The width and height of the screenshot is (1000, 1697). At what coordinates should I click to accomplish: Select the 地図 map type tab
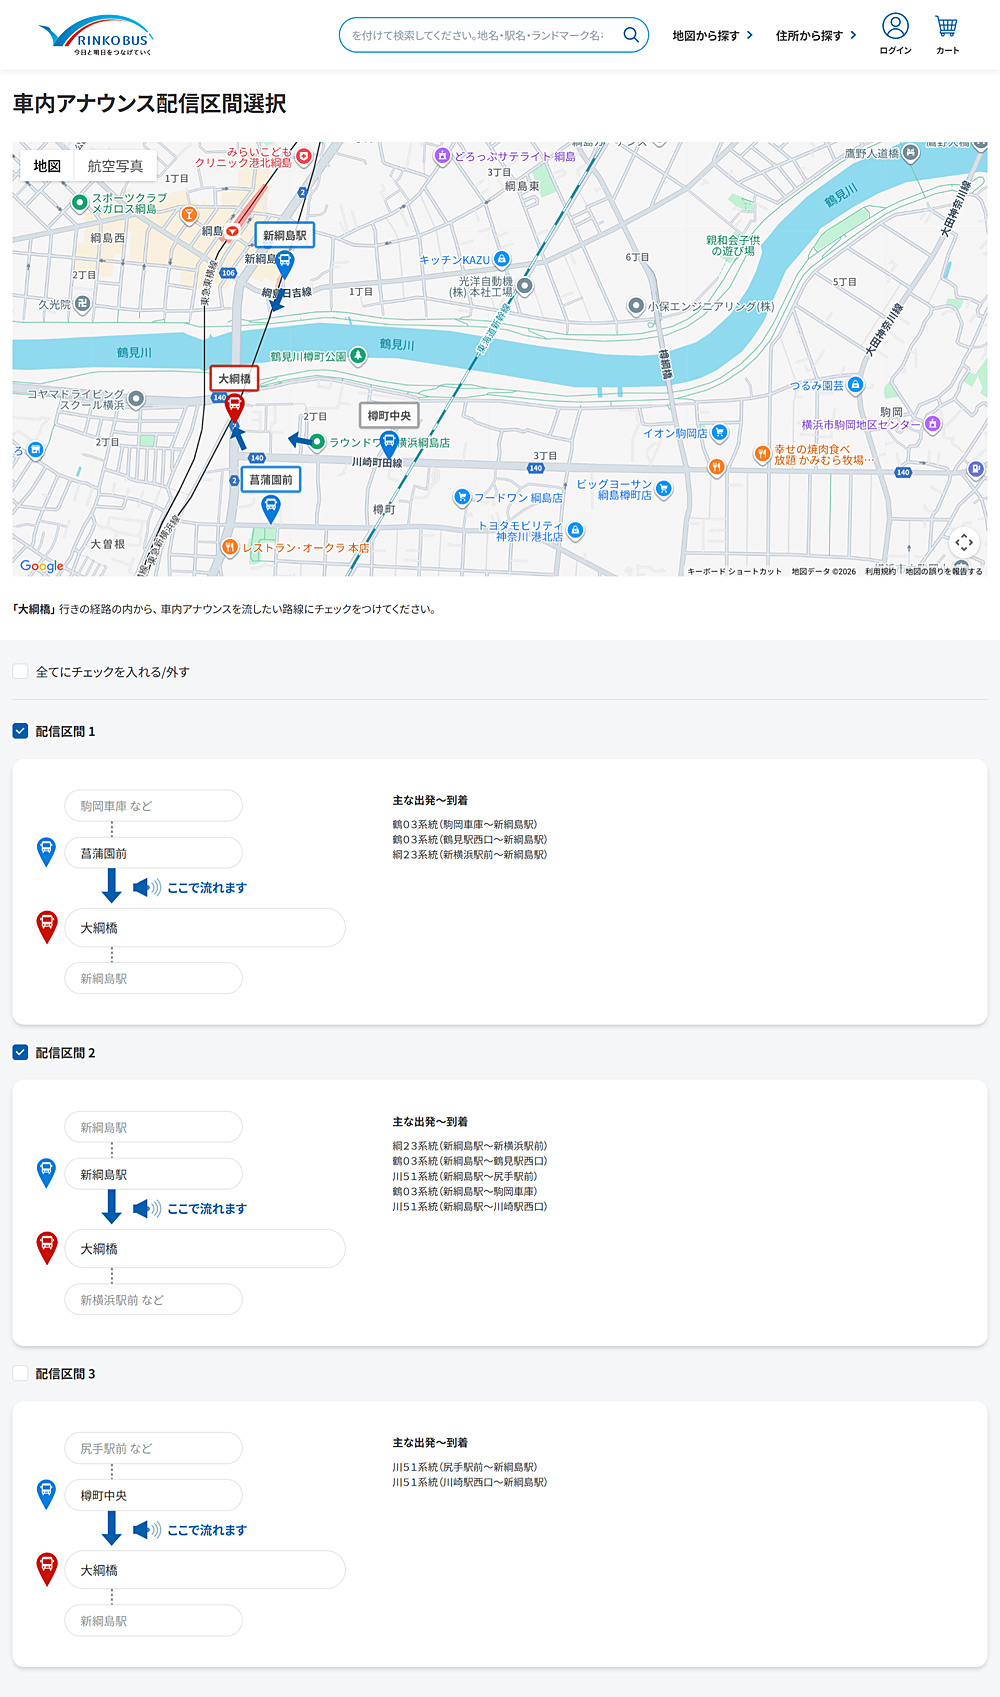[x=47, y=166]
